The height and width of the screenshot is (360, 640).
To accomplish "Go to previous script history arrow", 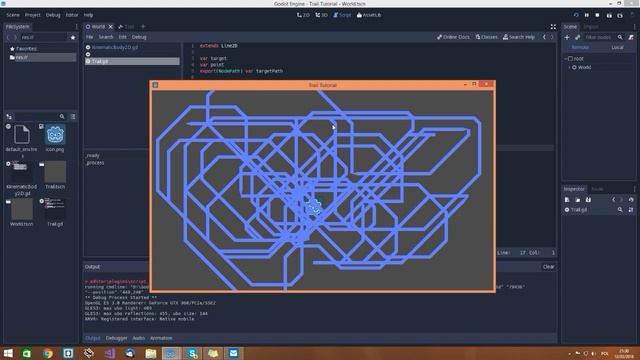I will coord(544,37).
